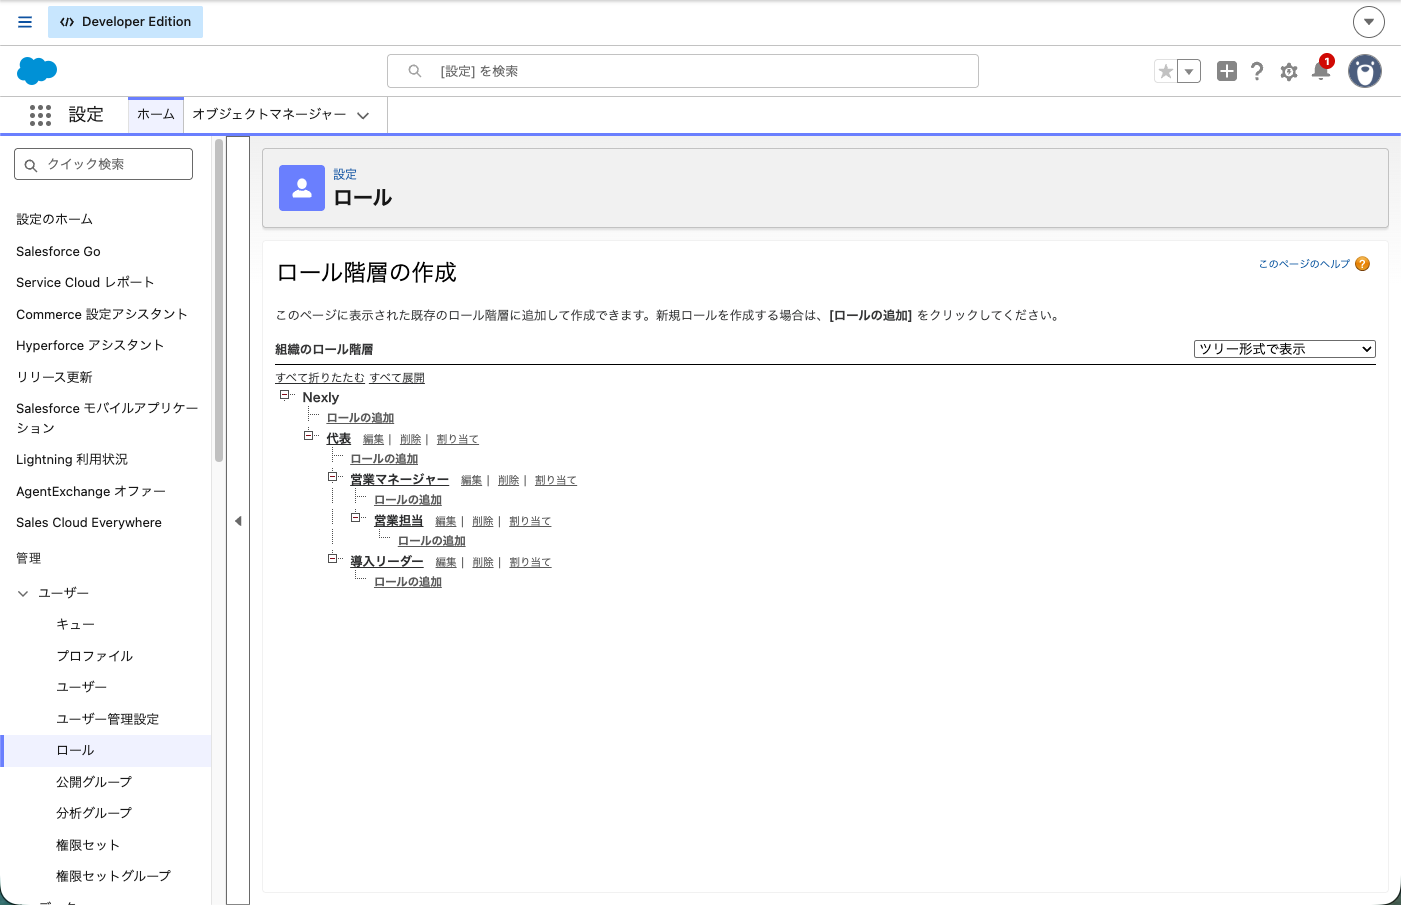Viewport: 1401px width, 905px height.
Task: Click ロールの追加 under 営業担当
Action: (432, 541)
